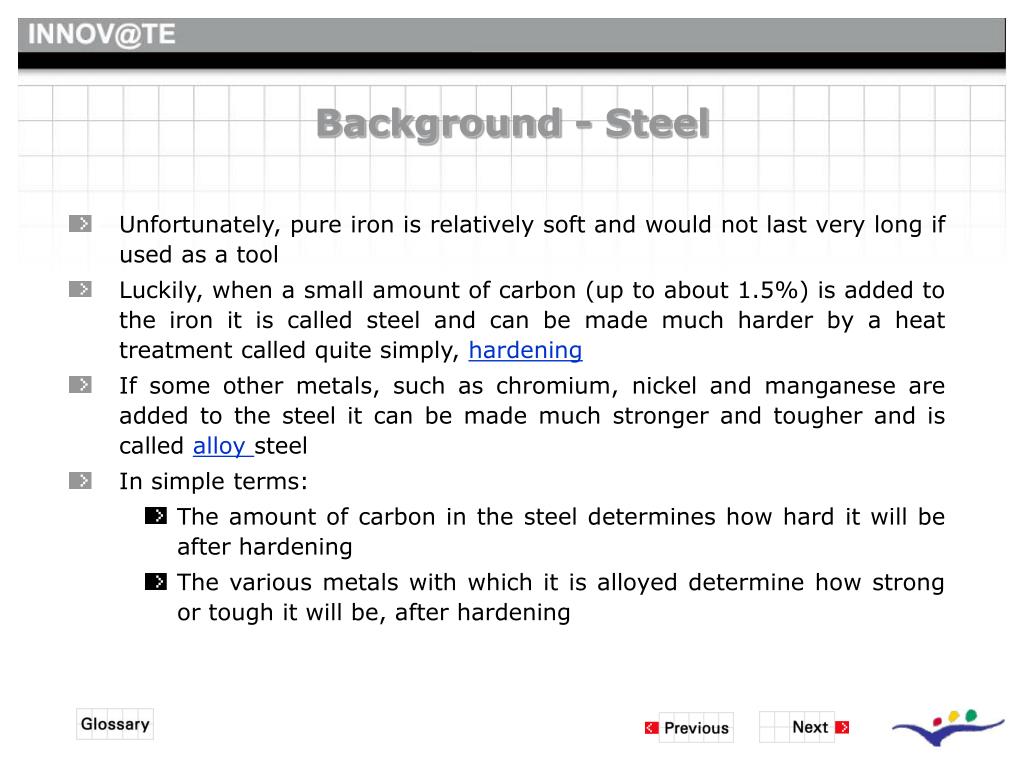Screen dimensions: 1024x768
Task: Open the Glossary button
Action: click(115, 724)
